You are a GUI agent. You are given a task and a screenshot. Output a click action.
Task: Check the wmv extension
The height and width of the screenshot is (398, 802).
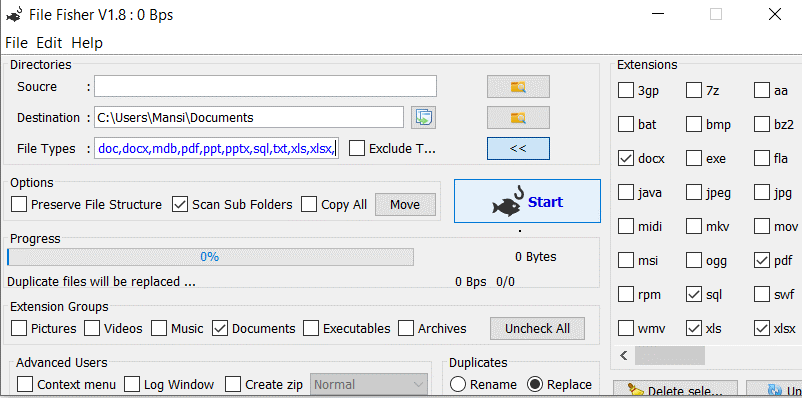coord(626,328)
